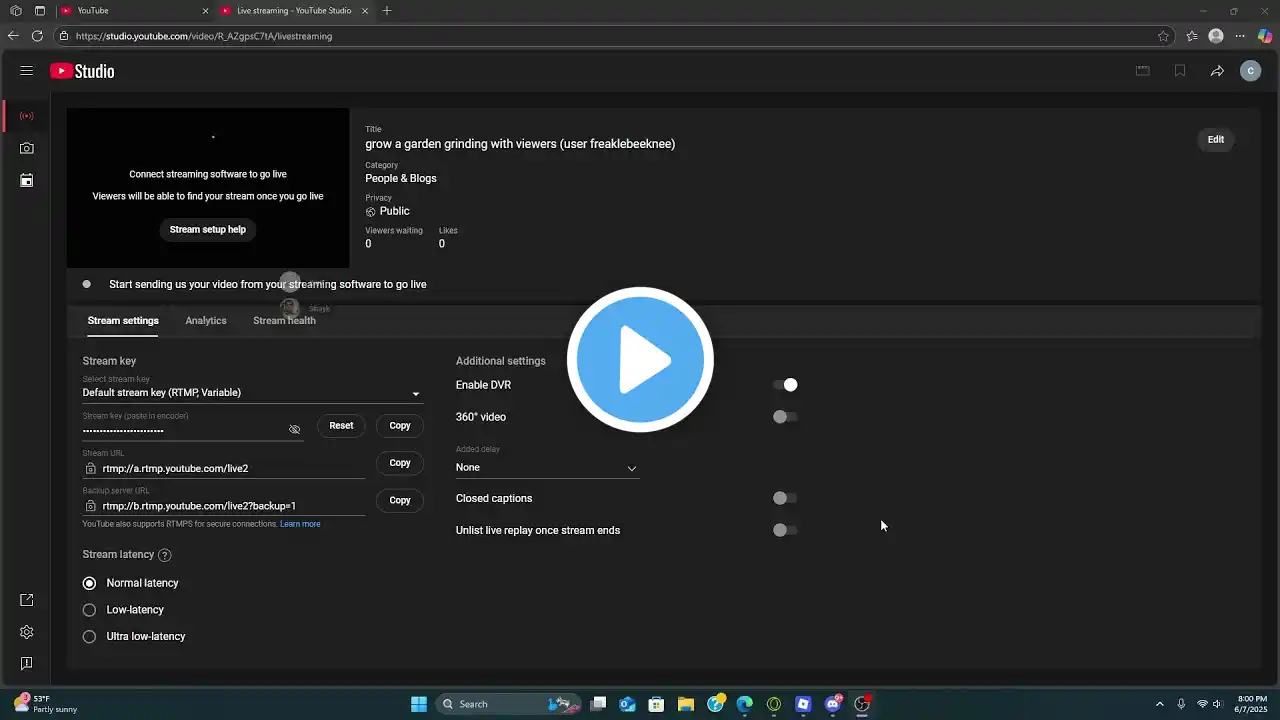Click the lock icon beside Stream URL
This screenshot has height=720, width=1280.
pos(91,468)
